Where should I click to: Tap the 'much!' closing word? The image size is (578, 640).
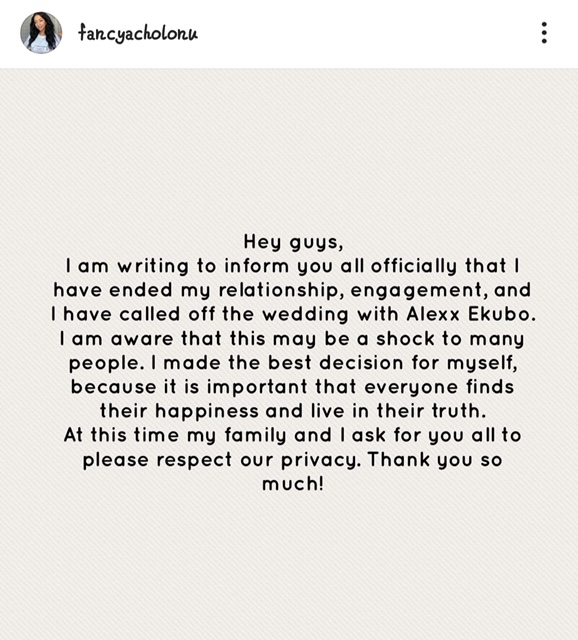293,484
